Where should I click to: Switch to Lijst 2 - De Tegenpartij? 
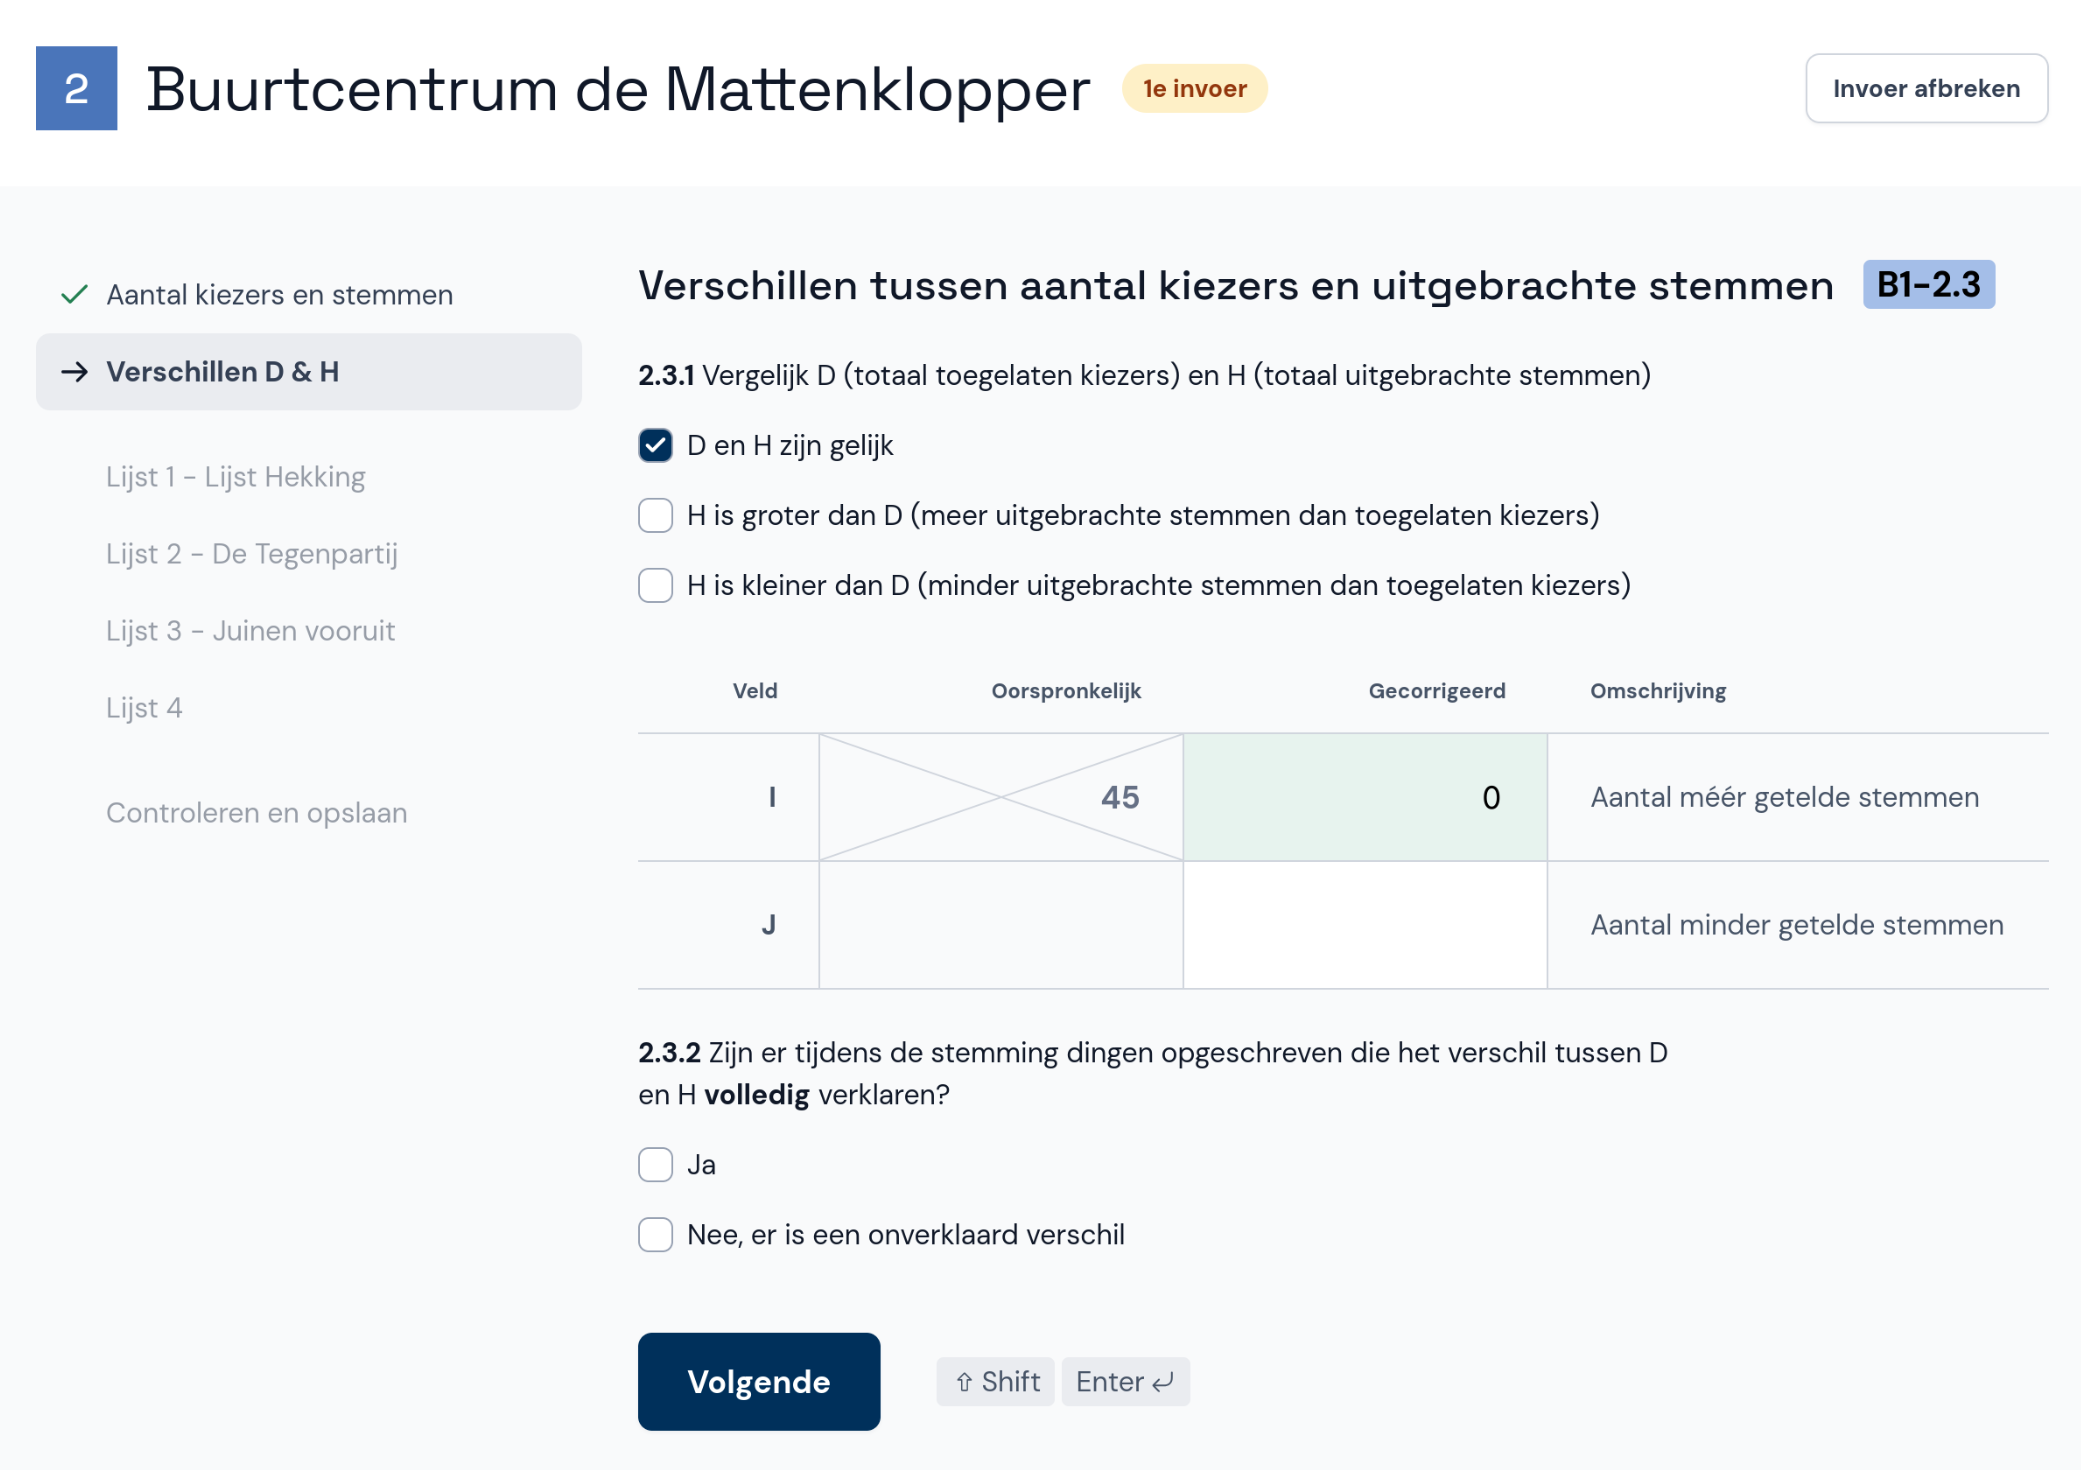click(x=251, y=553)
